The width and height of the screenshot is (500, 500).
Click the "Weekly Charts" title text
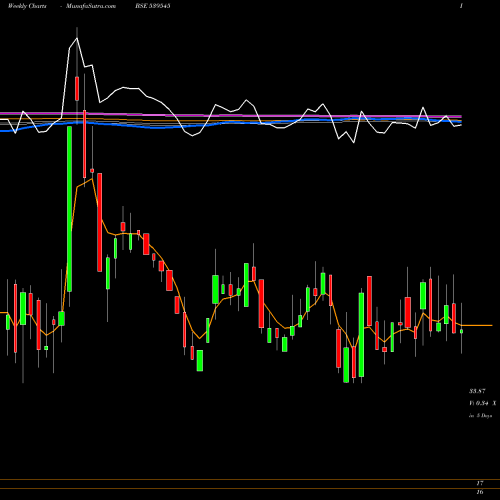pyautogui.click(x=27, y=6)
